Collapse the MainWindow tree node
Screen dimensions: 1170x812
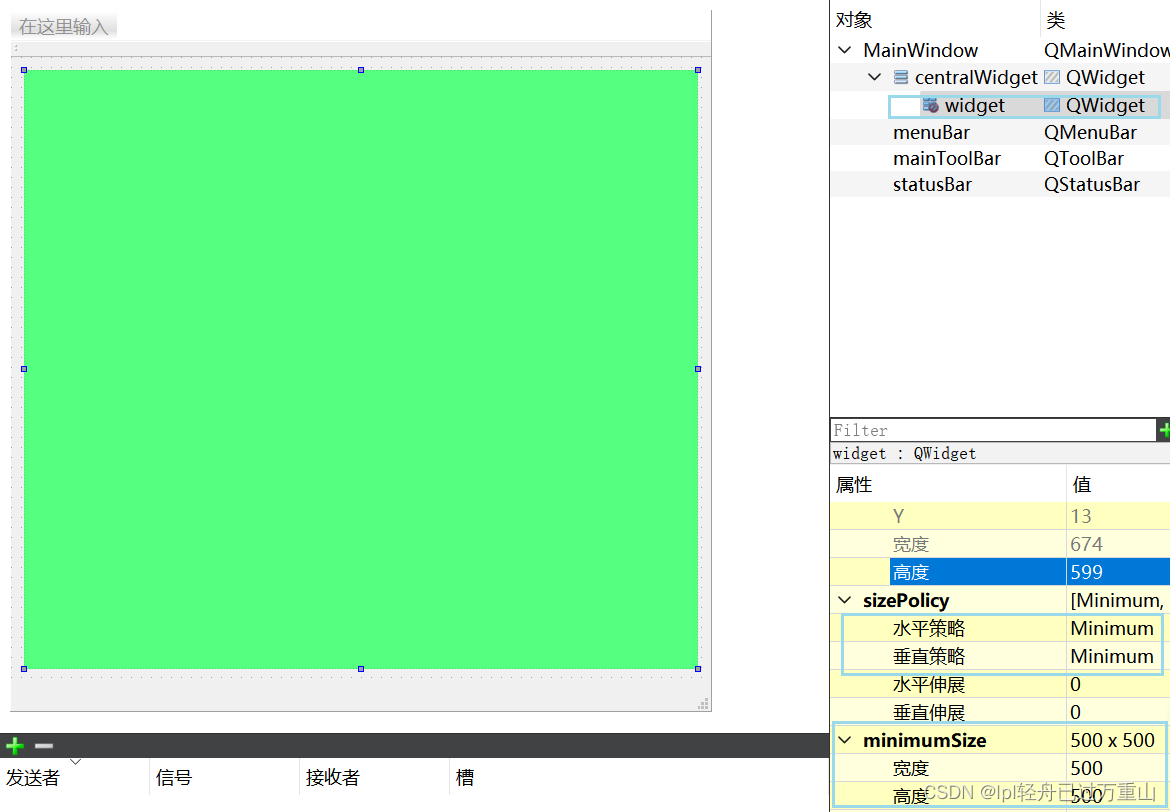[x=843, y=50]
